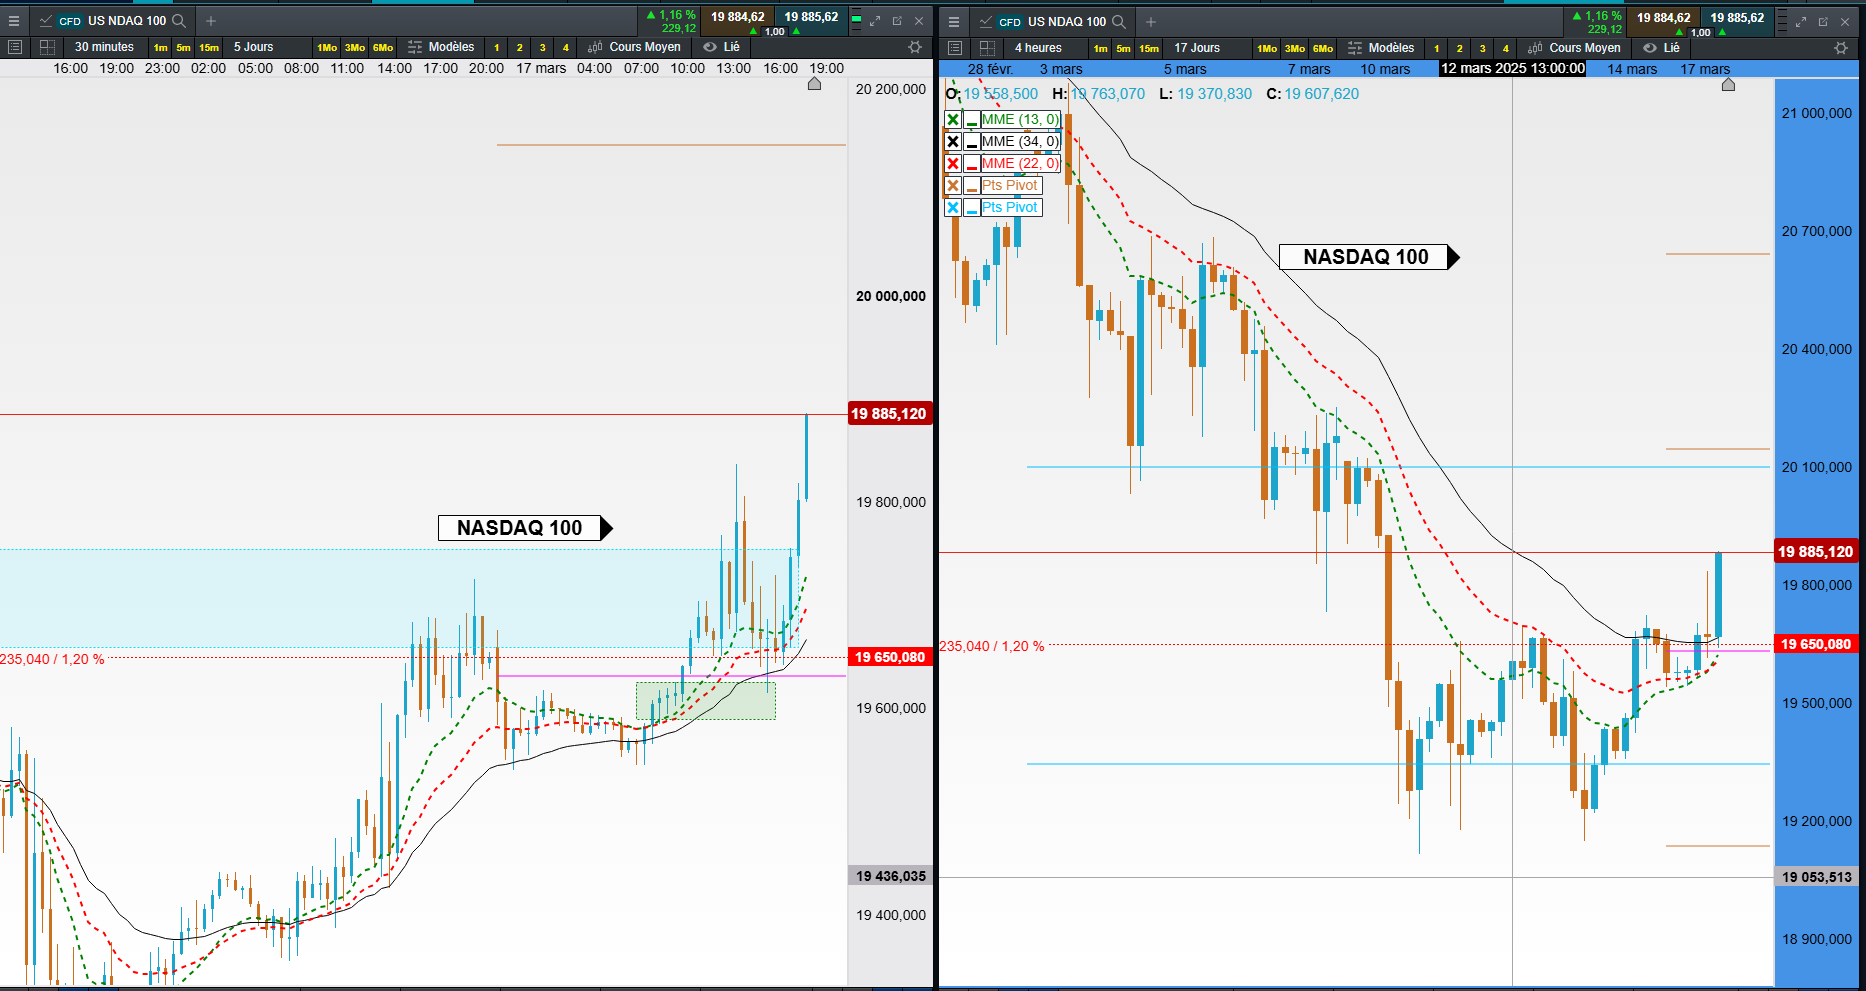Expand left chart to fullscreen
Image resolution: width=1866 pixels, height=991 pixels.
875,21
